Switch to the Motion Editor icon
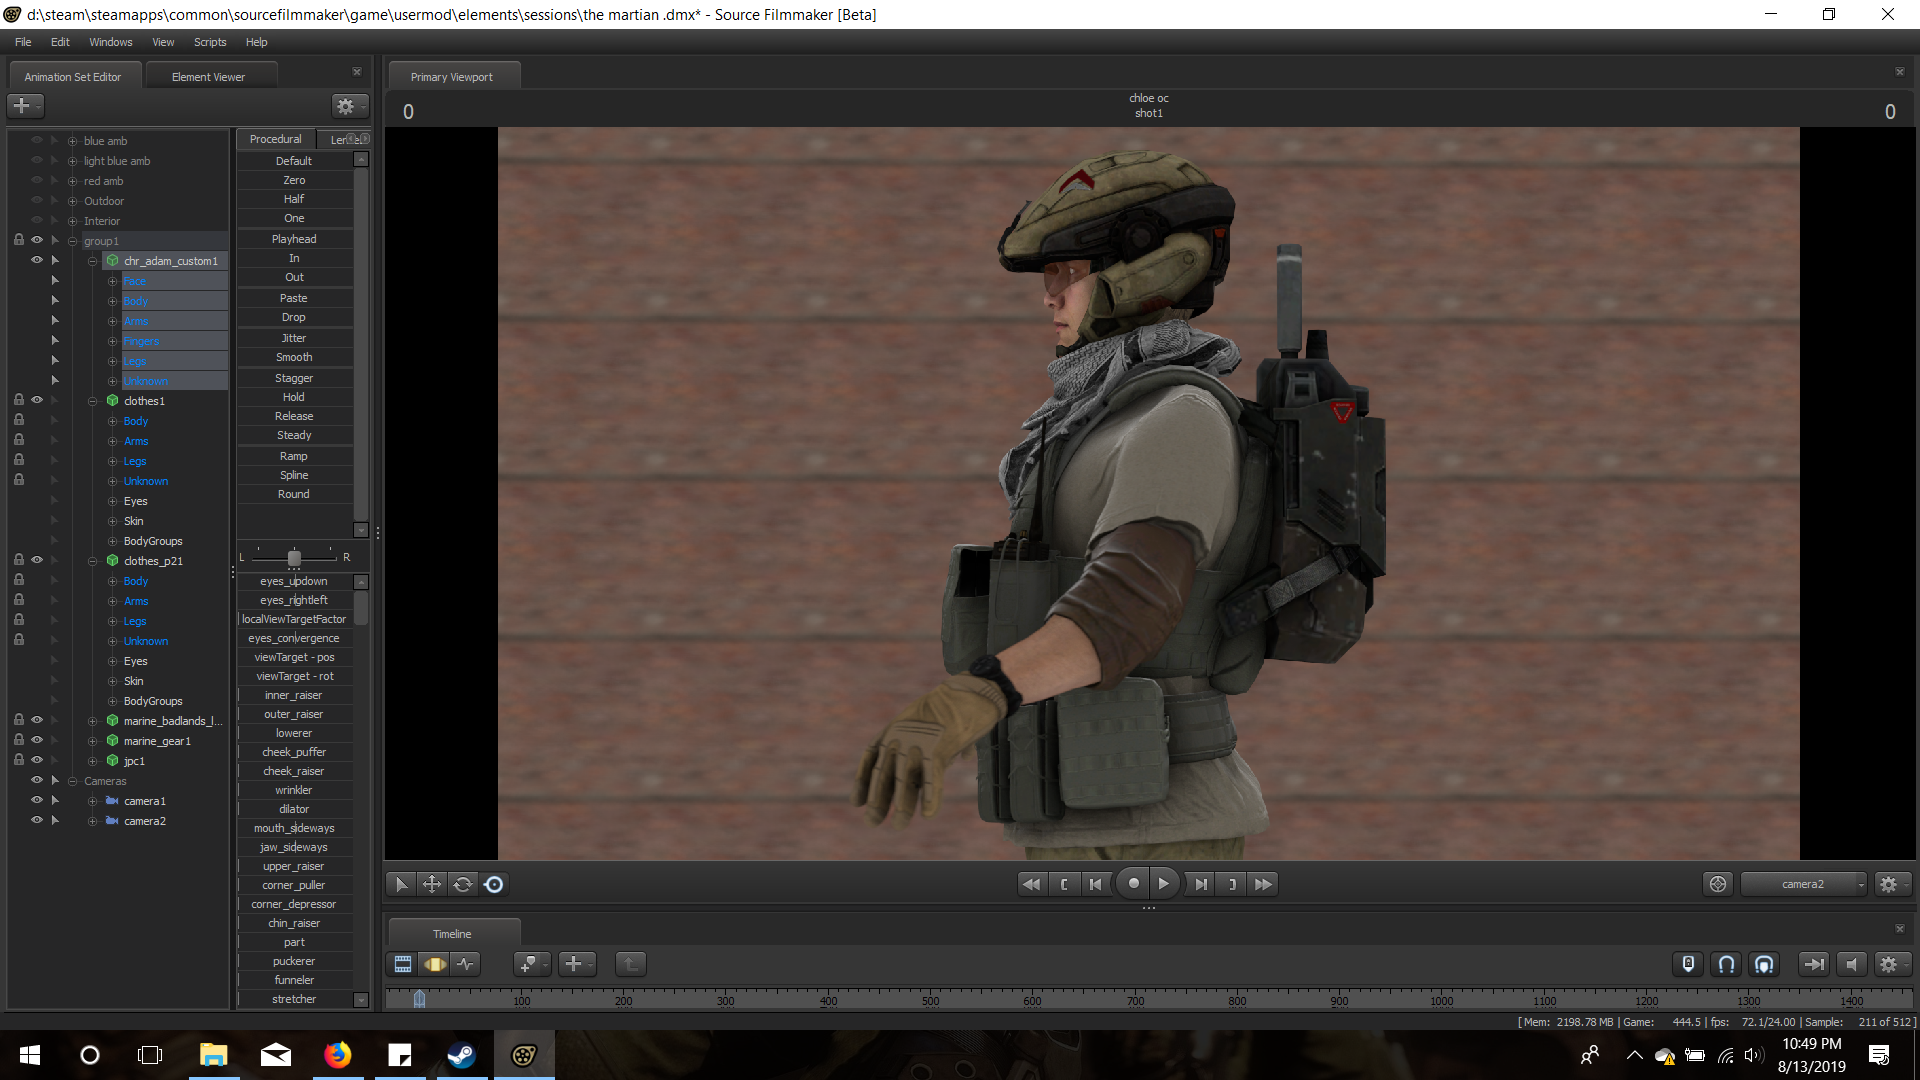The height and width of the screenshot is (1080, 1920). coord(435,964)
